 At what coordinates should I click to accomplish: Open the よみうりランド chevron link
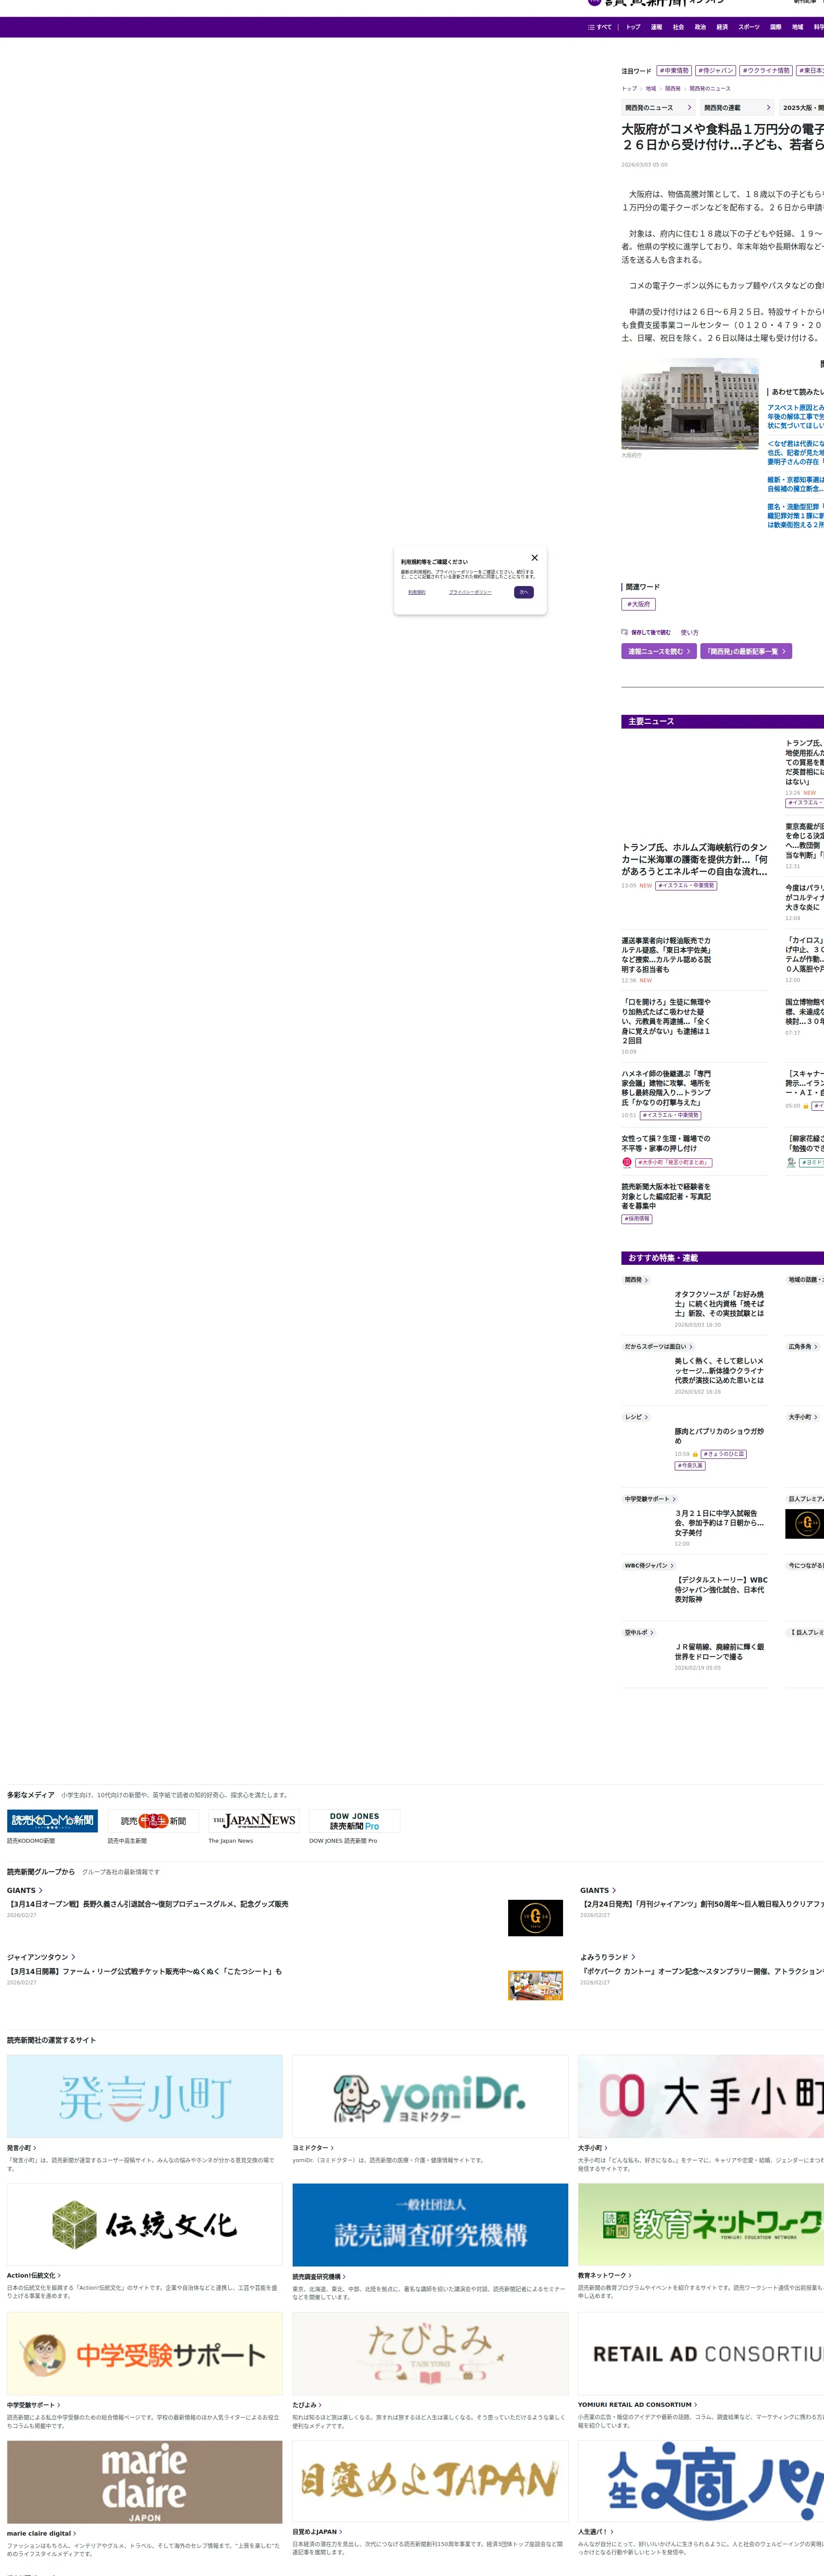click(x=608, y=1957)
